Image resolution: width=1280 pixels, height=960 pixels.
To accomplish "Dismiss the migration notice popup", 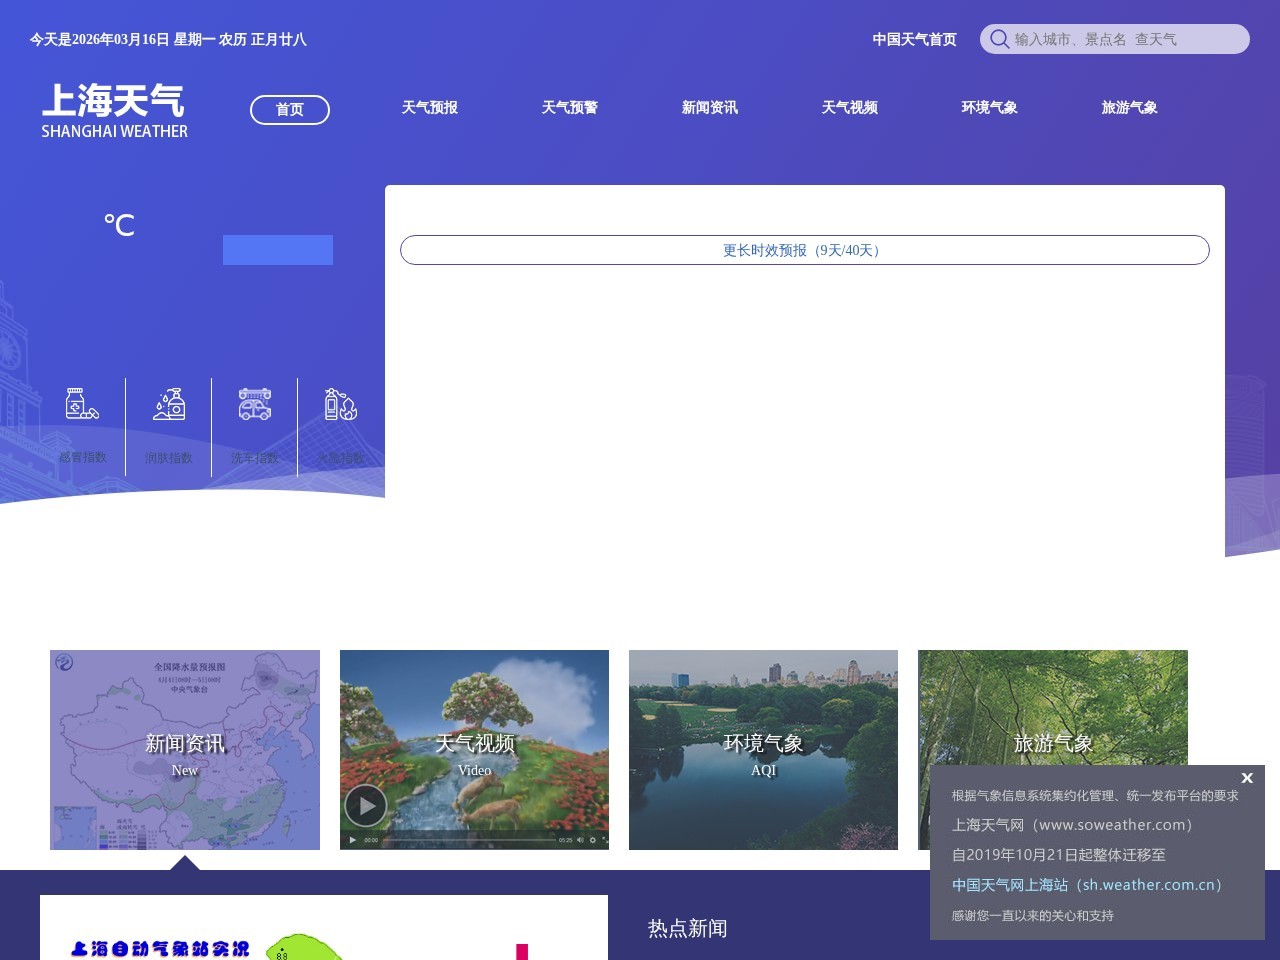I will coord(1247,778).
